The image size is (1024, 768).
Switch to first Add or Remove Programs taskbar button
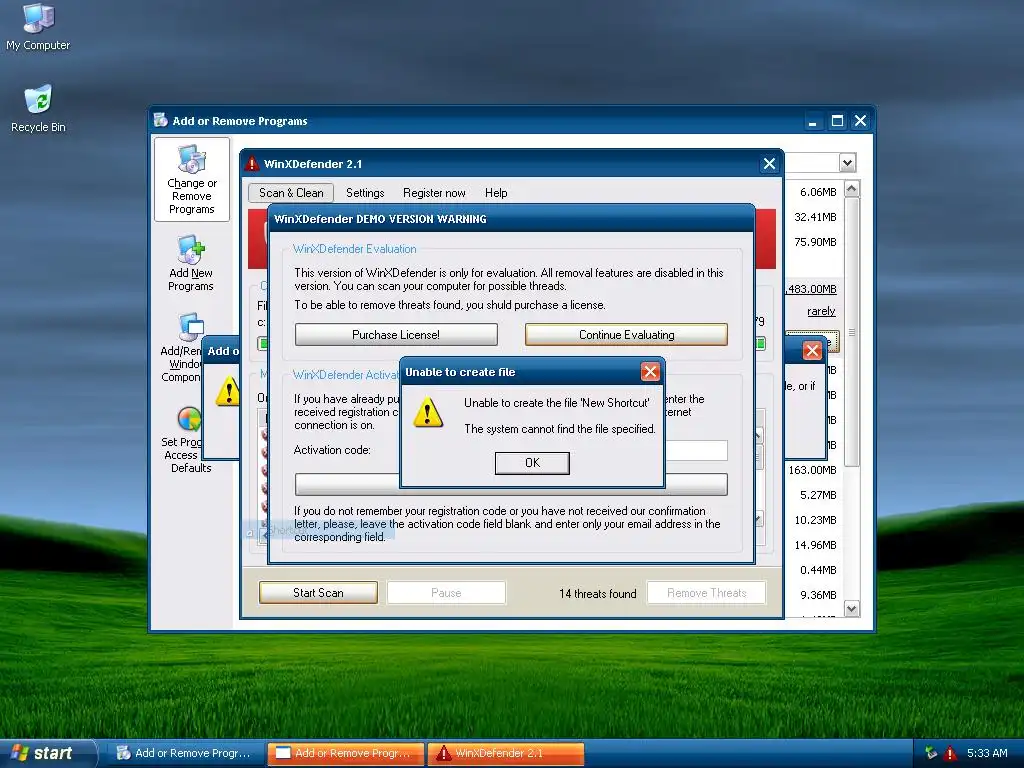pos(184,753)
